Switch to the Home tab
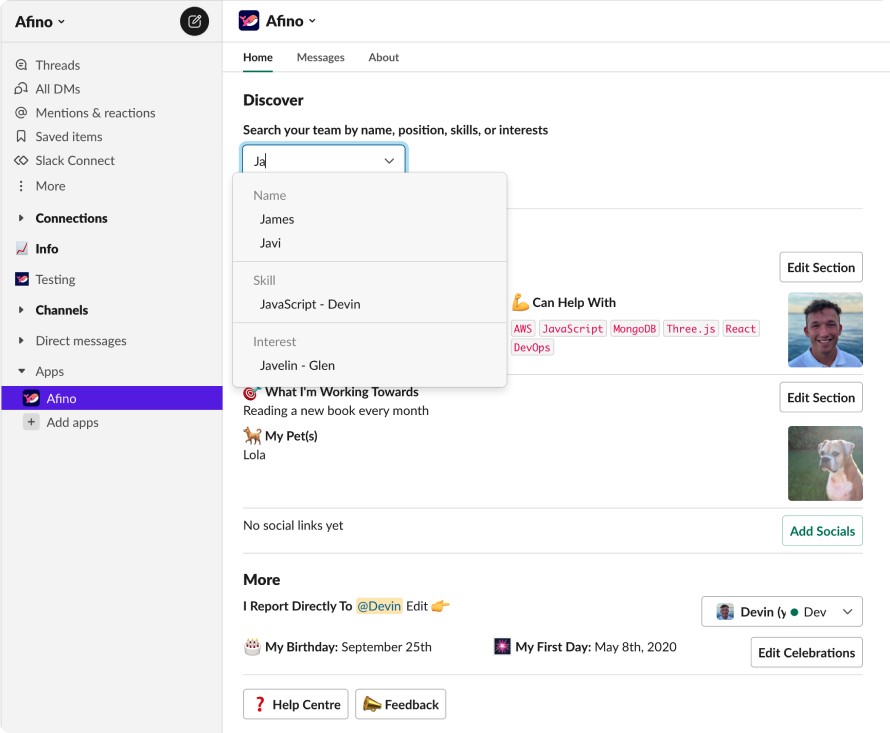 click(x=258, y=57)
